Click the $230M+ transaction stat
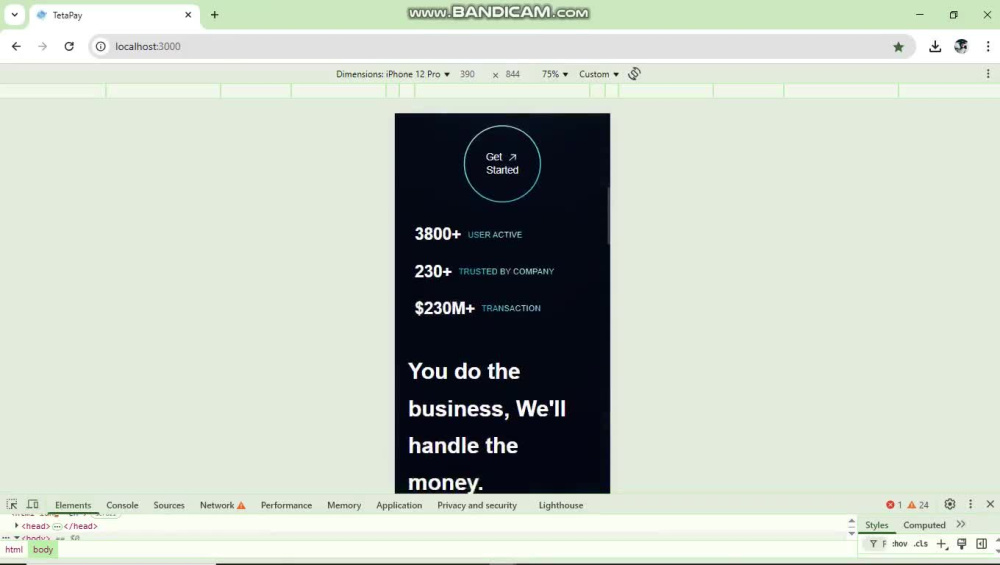This screenshot has height=565, width=1000. pos(477,308)
